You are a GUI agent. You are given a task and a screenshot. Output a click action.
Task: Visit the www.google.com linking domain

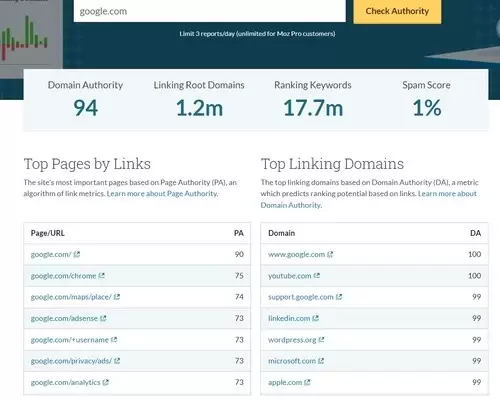(x=296, y=254)
